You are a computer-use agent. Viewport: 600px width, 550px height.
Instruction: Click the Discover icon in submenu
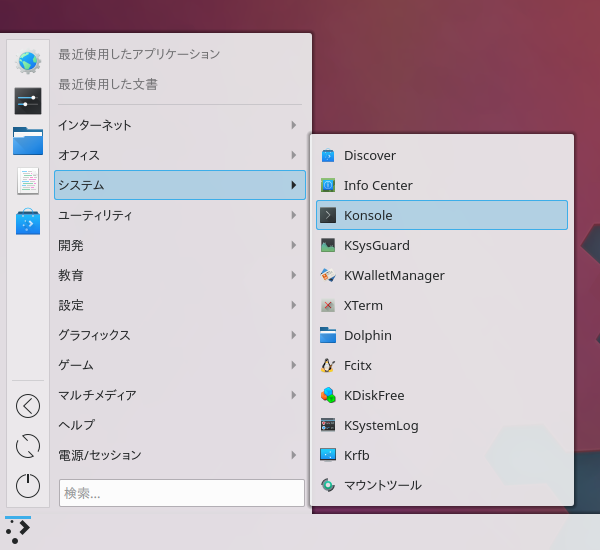pyautogui.click(x=328, y=155)
